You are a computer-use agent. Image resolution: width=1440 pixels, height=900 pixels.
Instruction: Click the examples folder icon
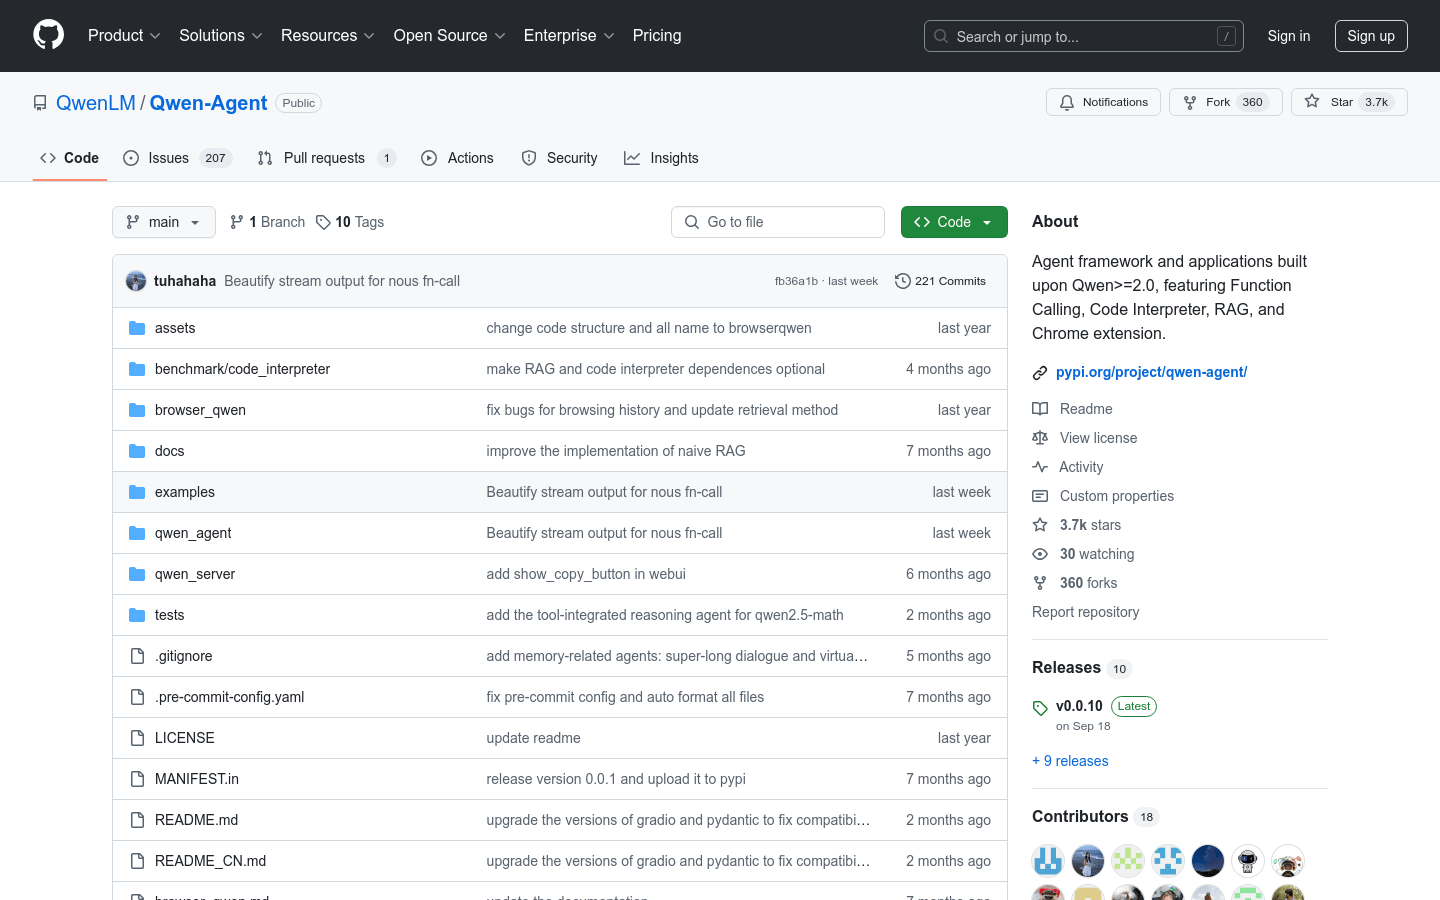pos(137,492)
